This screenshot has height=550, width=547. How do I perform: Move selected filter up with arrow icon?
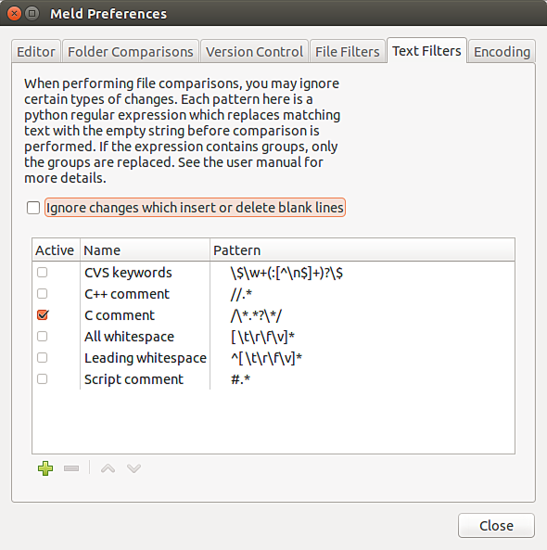(x=108, y=468)
